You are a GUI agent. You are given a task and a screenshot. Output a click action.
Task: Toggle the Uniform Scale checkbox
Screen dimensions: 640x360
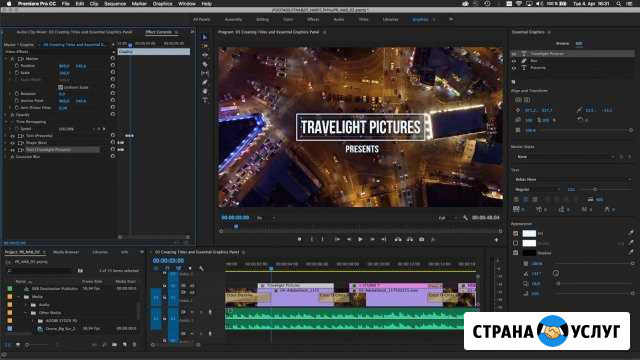[60, 87]
